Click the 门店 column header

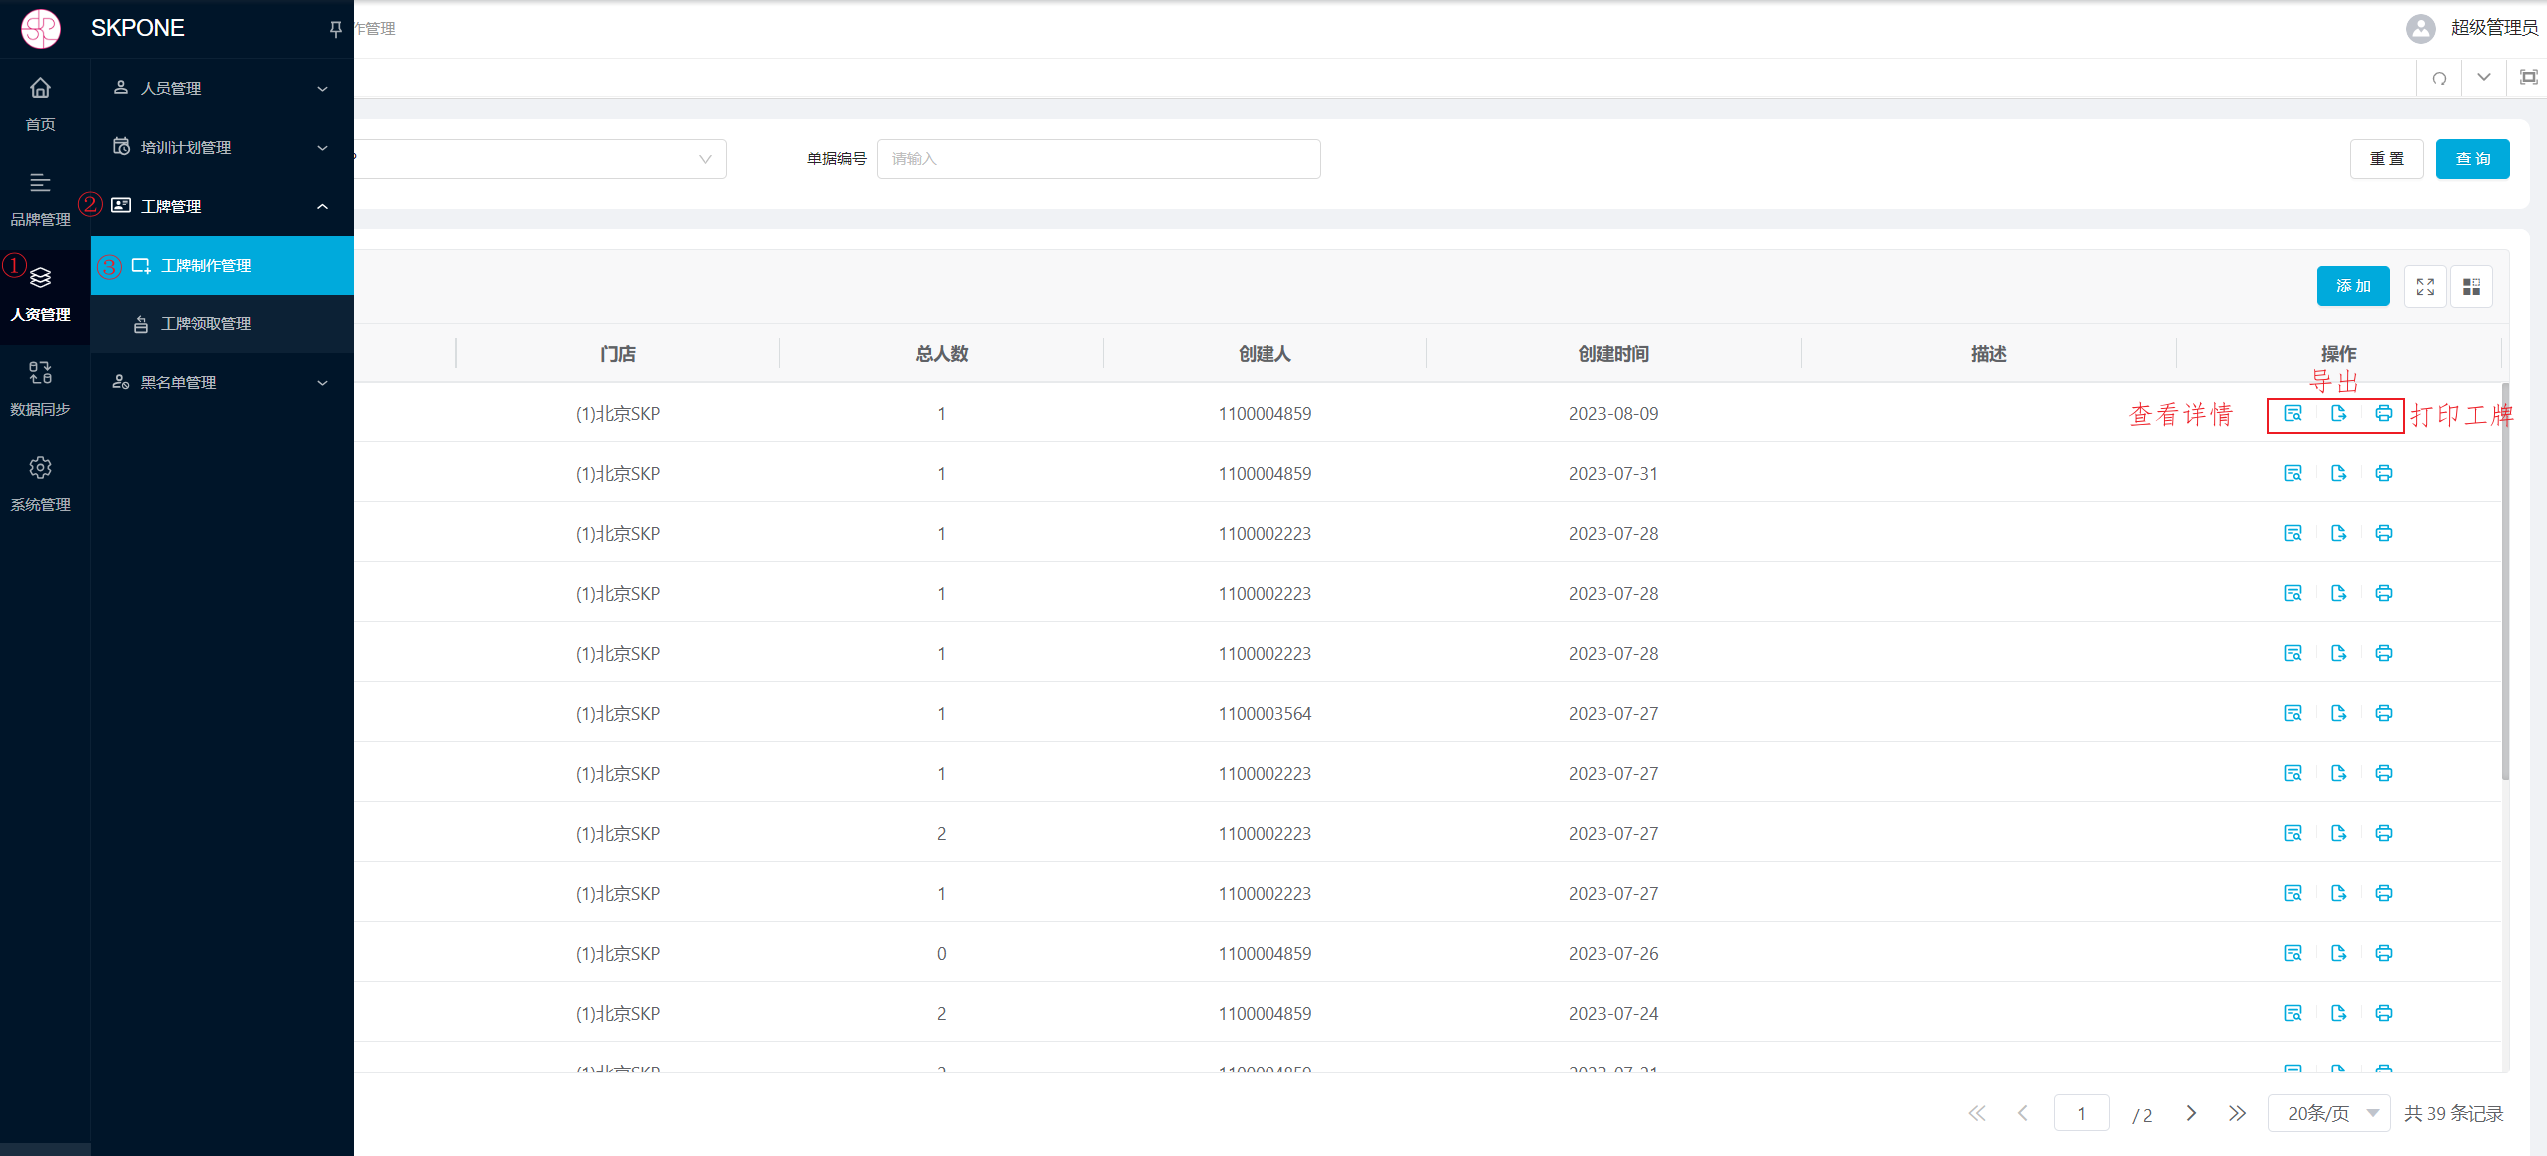[x=618, y=354]
